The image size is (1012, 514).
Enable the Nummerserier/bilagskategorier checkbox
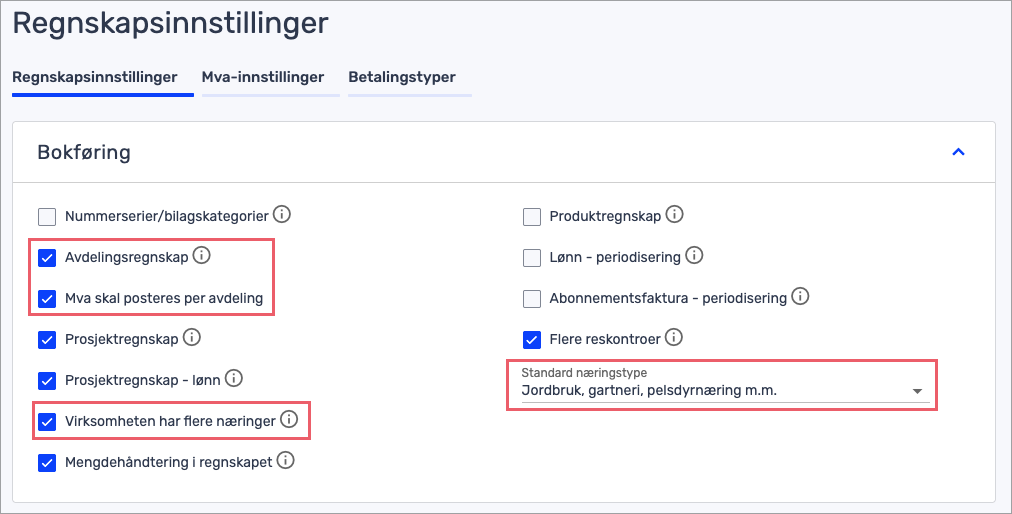(x=47, y=216)
